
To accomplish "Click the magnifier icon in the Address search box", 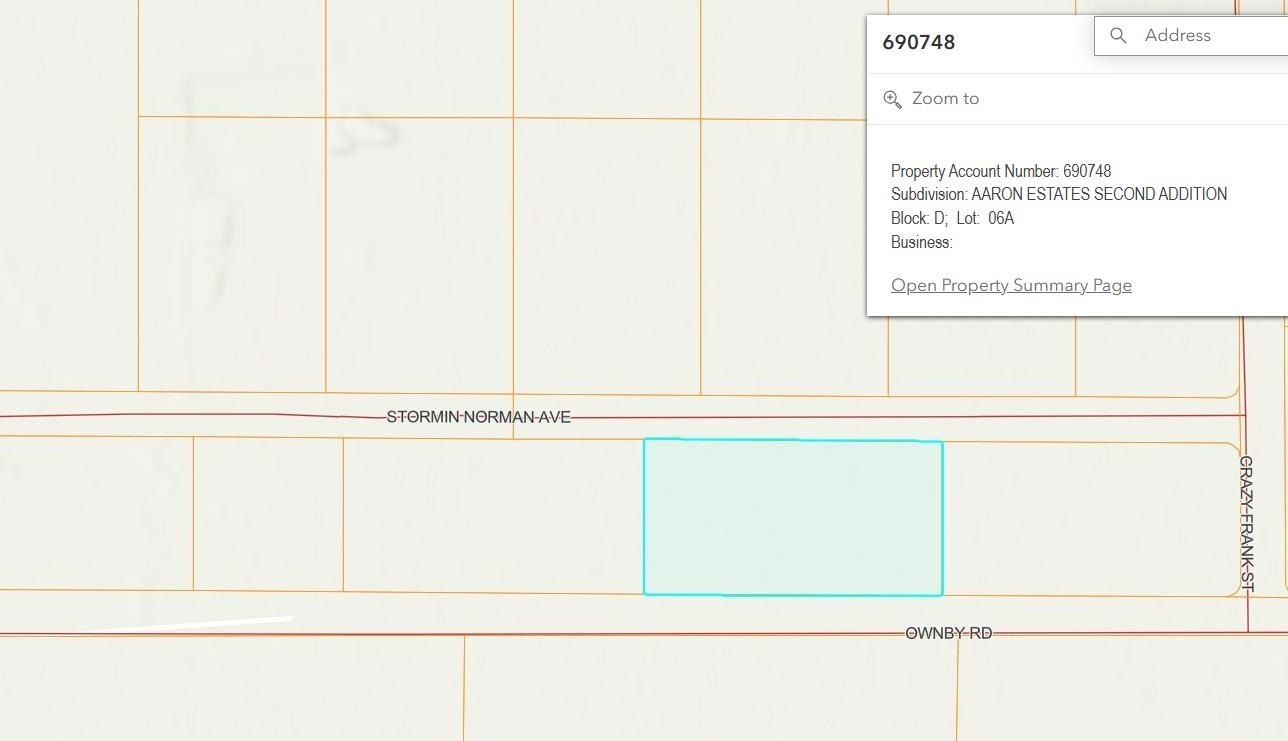I will tap(1118, 36).
